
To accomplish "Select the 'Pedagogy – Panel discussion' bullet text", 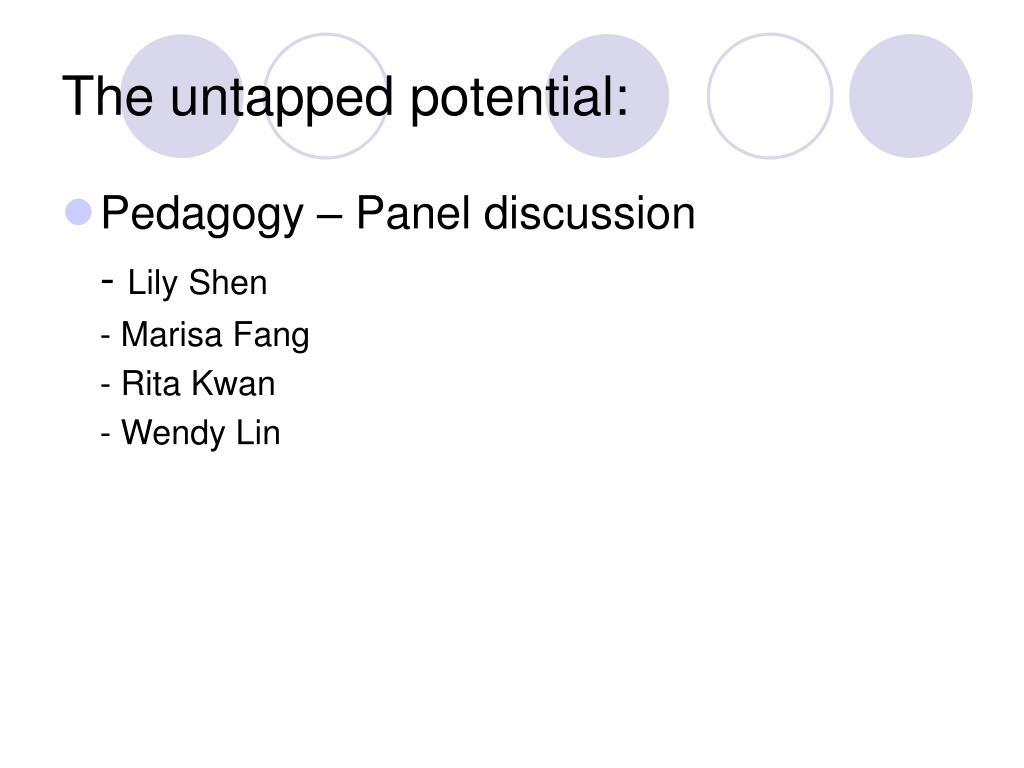I will point(398,214).
